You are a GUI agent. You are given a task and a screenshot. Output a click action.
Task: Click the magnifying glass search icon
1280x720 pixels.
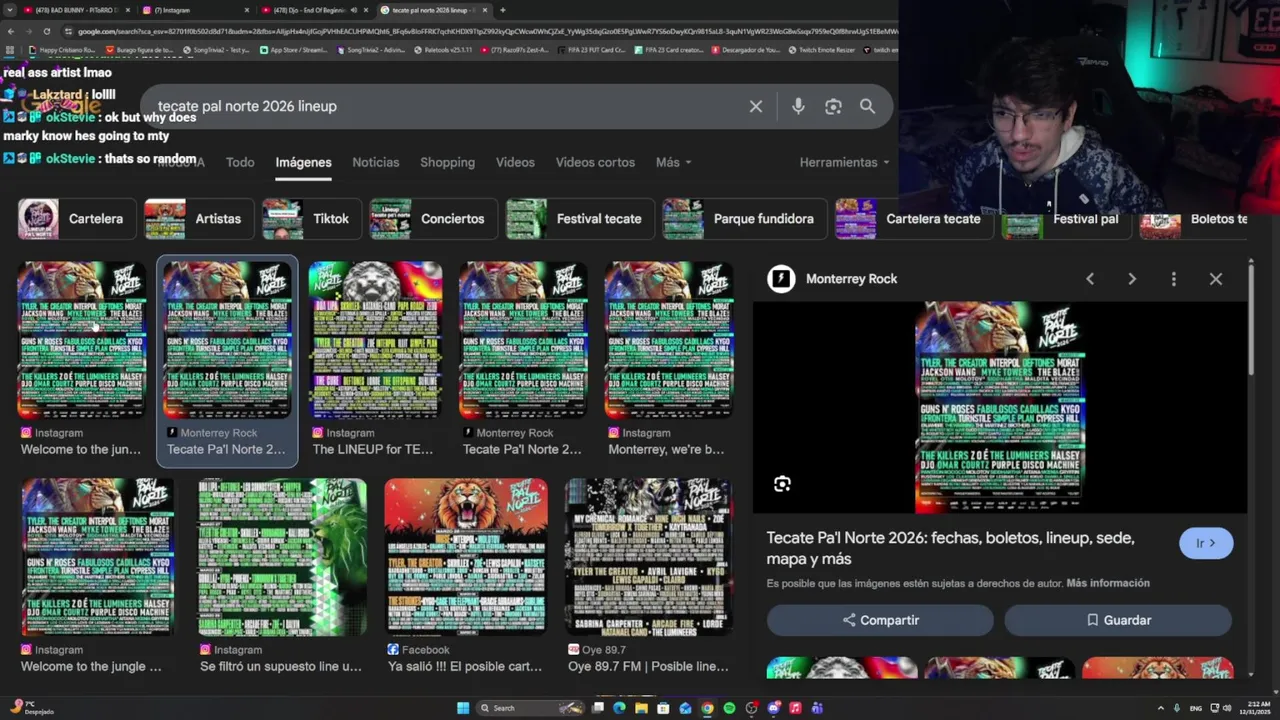coord(867,106)
